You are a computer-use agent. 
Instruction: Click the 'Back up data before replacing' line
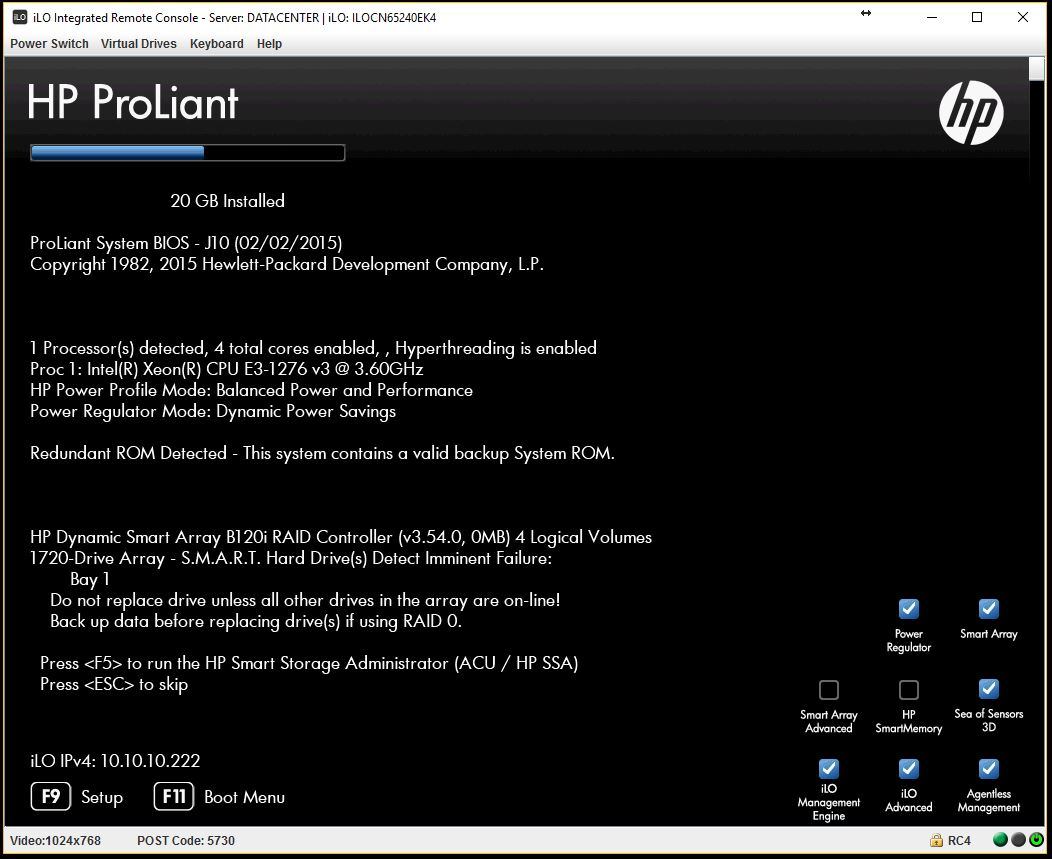click(256, 621)
